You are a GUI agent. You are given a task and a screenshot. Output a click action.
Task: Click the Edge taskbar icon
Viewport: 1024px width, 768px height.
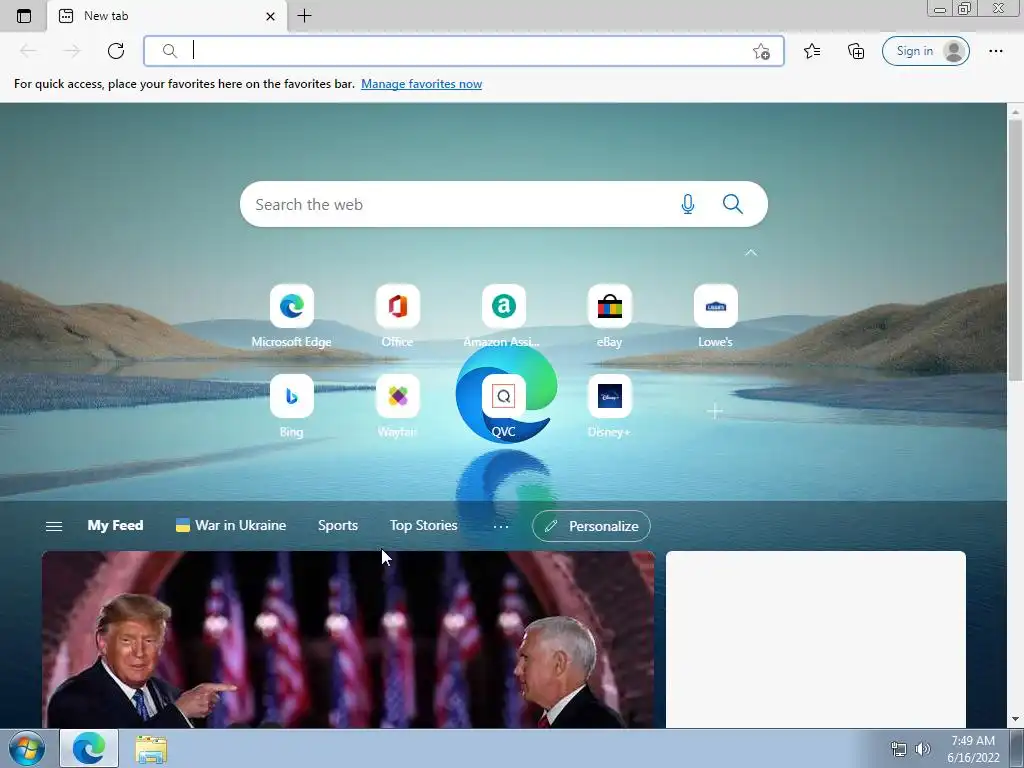click(89, 748)
